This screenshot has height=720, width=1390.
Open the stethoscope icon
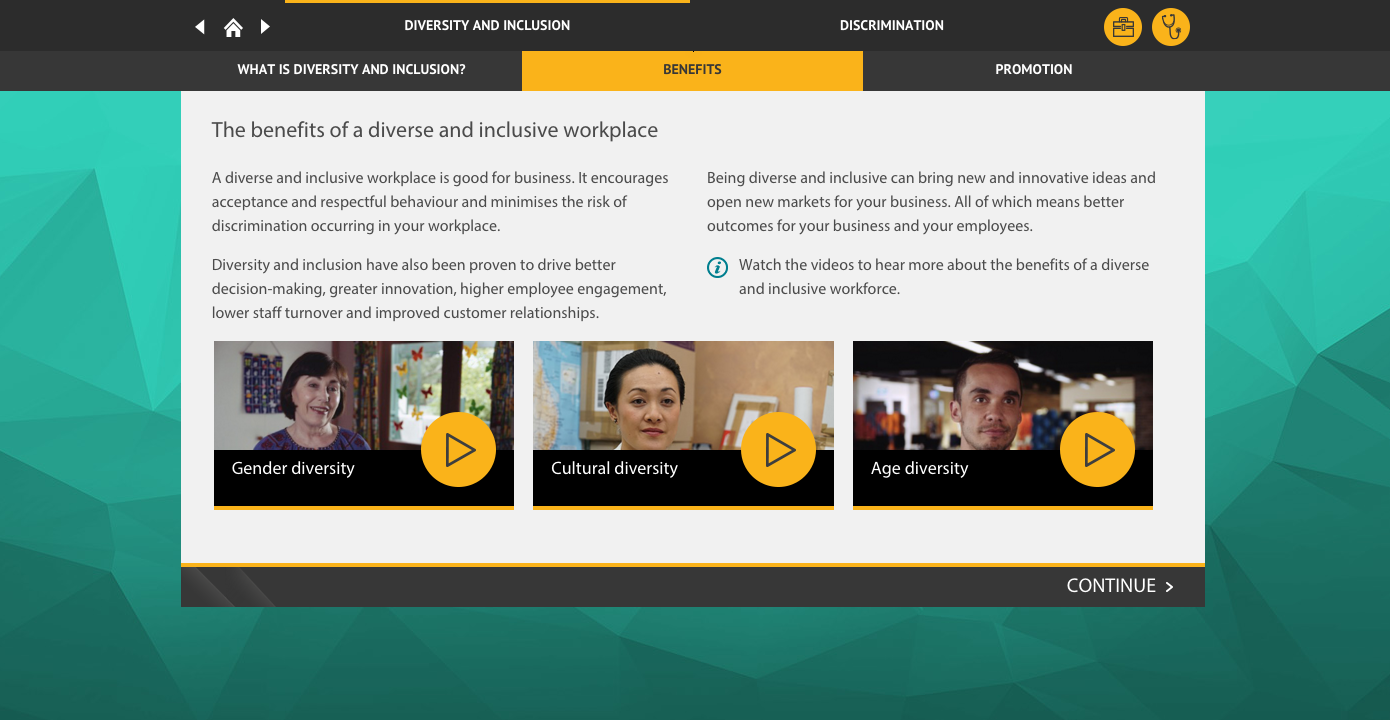click(1171, 27)
